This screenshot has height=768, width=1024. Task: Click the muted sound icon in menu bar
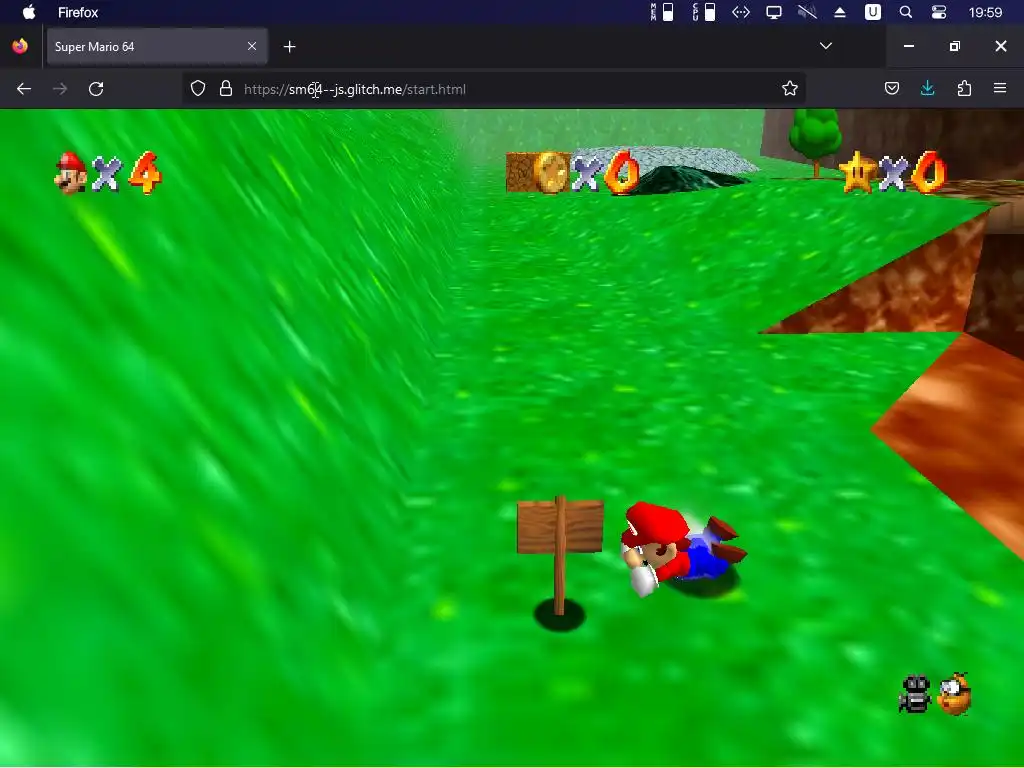click(x=807, y=12)
